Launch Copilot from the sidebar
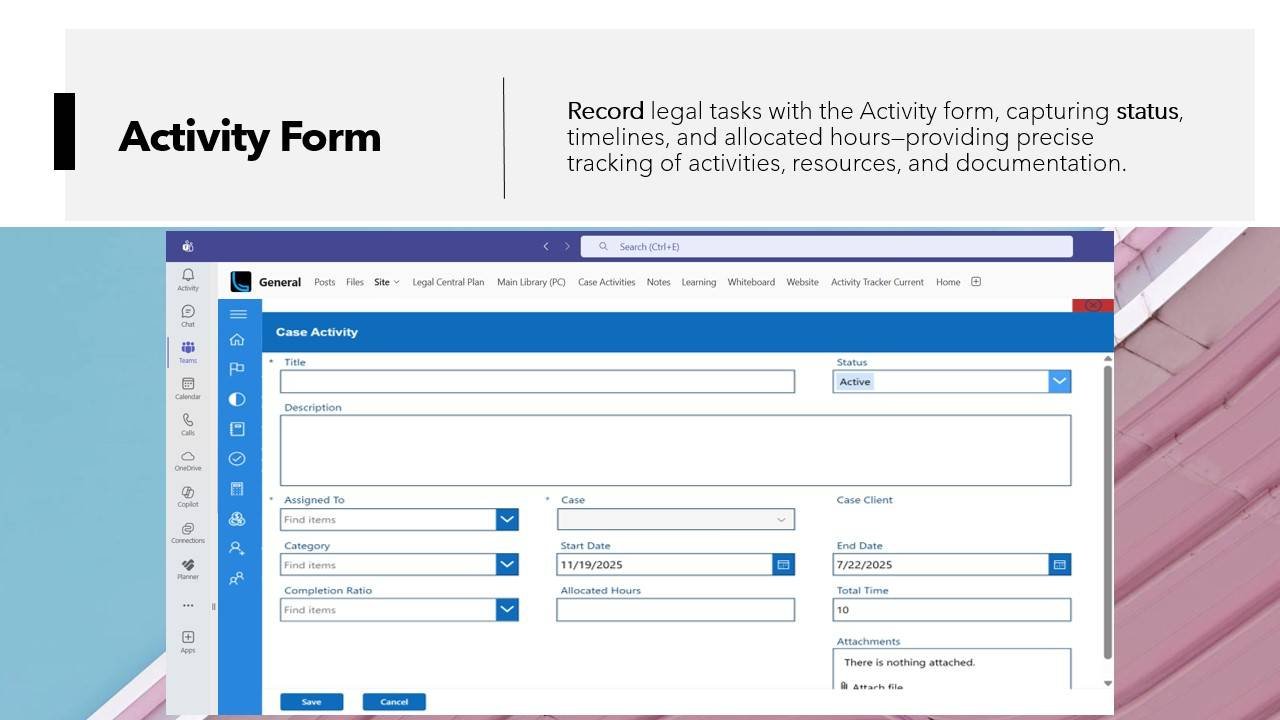This screenshot has height=720, width=1280. [188, 496]
